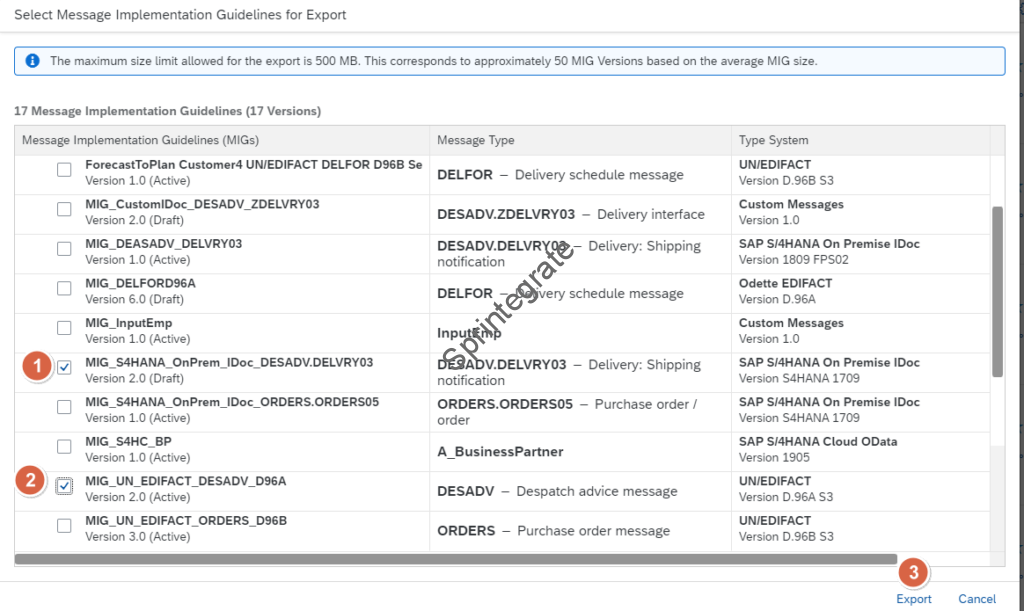Select MIG_CustomIDoc_DESADV_ZDELVRY03 checkbox
This screenshot has height=611, width=1024.
pyautogui.click(x=64, y=210)
